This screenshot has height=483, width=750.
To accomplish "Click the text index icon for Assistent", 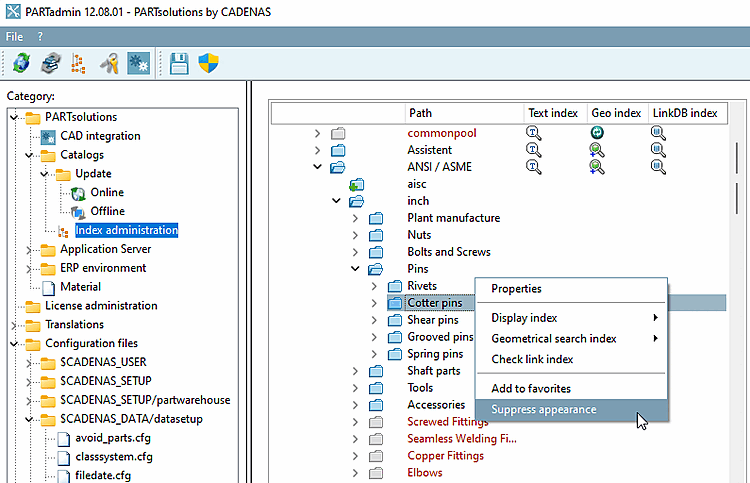I will click(533, 150).
